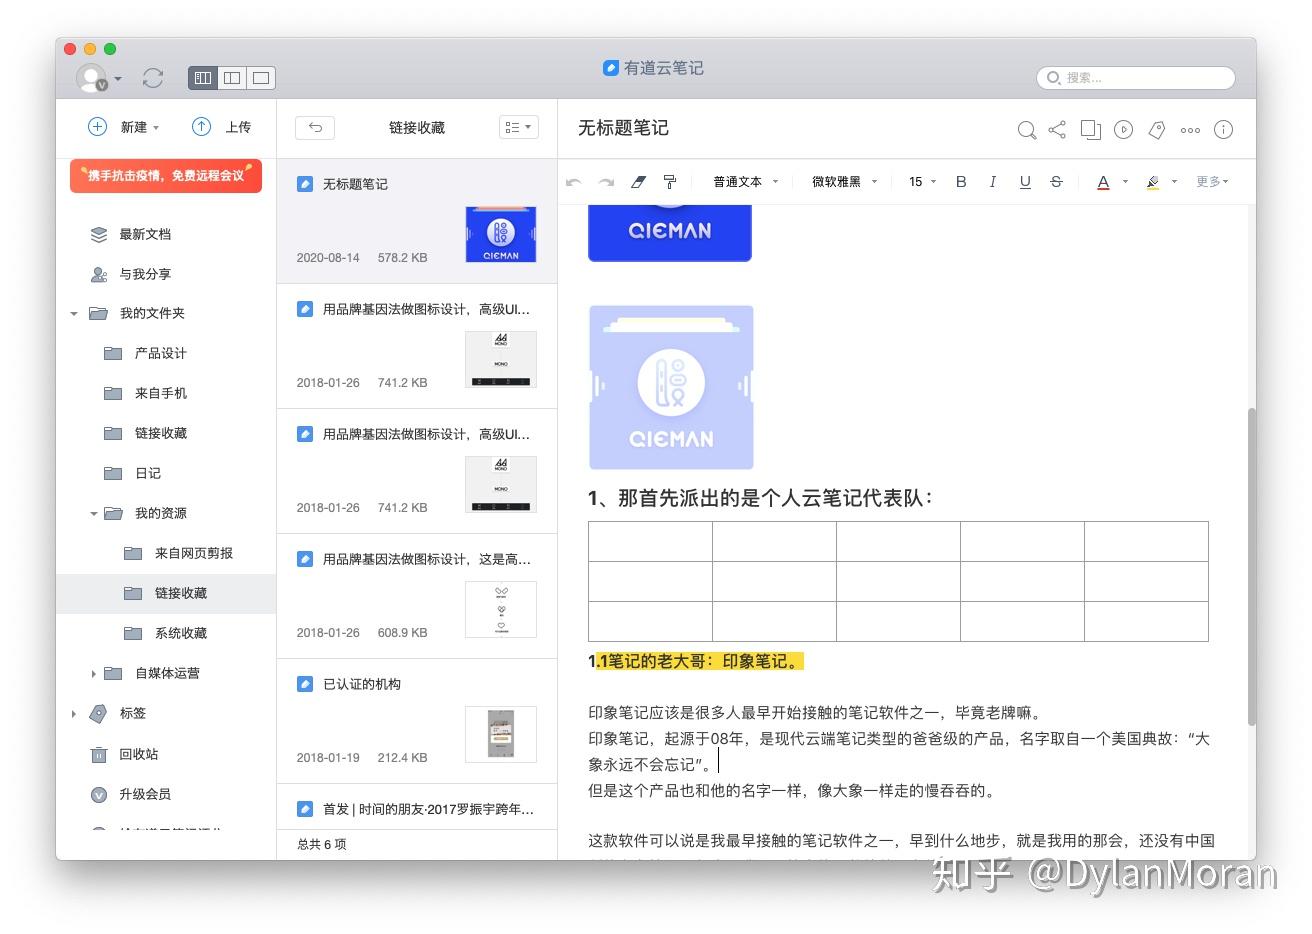The height and width of the screenshot is (934, 1312).
Task: Open the 来自手机 folder
Action: [x=160, y=393]
